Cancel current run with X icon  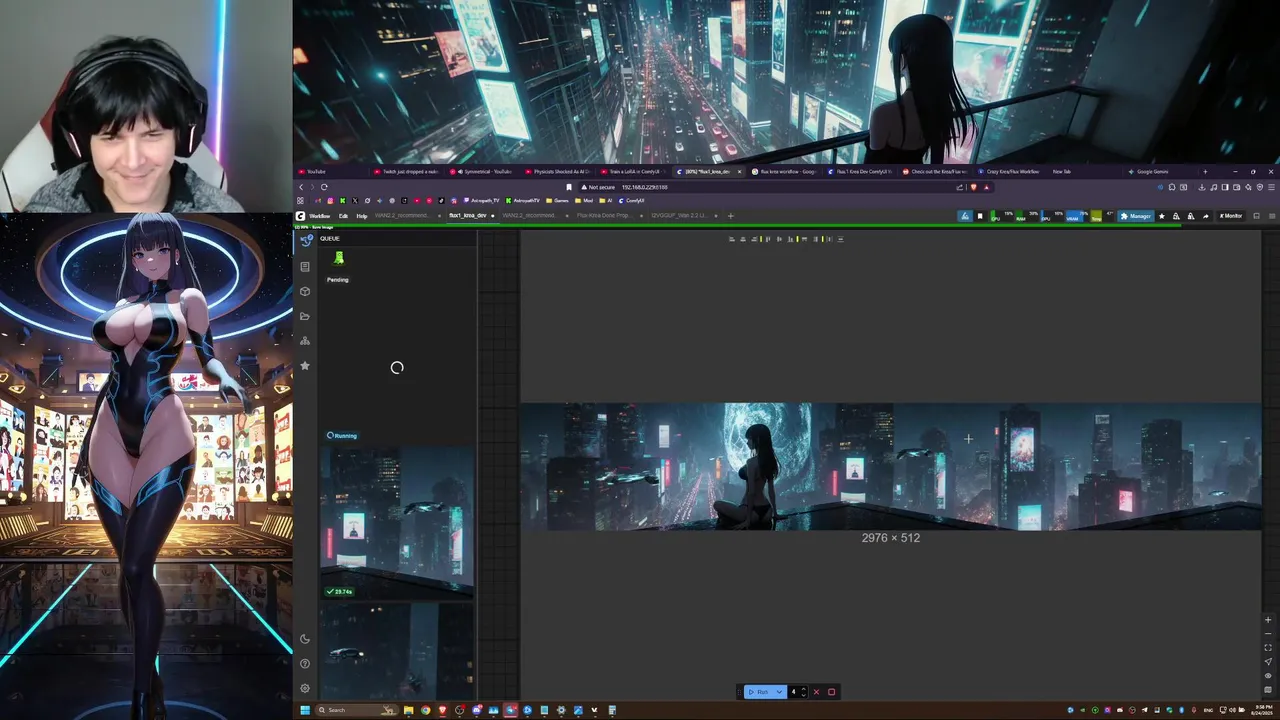tap(816, 692)
